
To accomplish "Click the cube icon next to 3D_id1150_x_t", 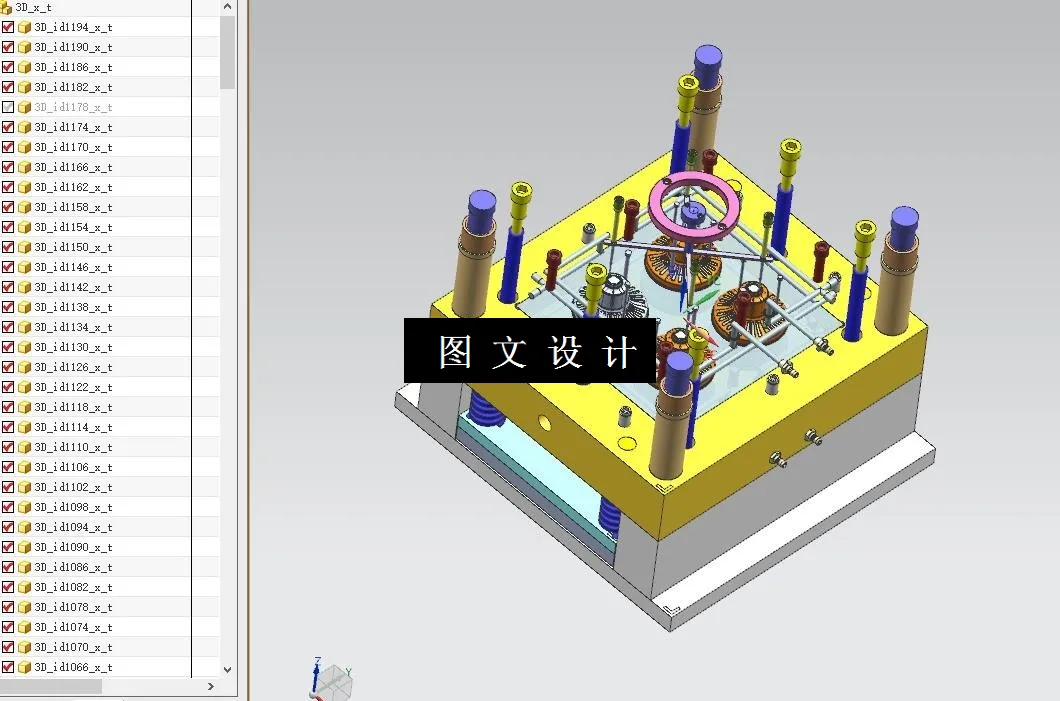I will (22, 247).
